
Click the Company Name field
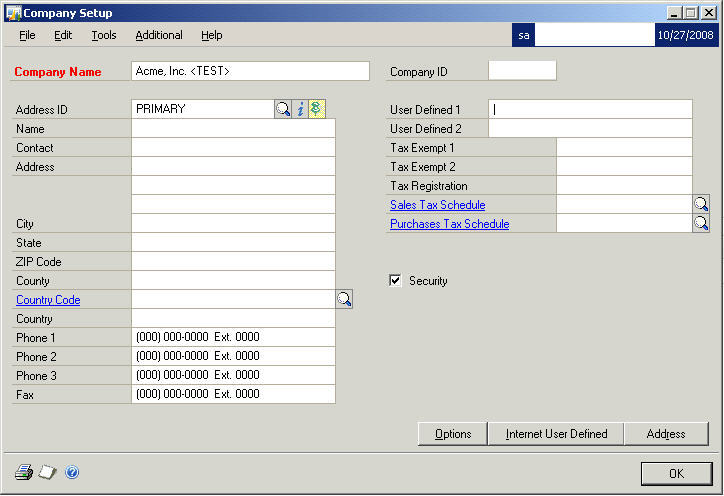point(250,71)
